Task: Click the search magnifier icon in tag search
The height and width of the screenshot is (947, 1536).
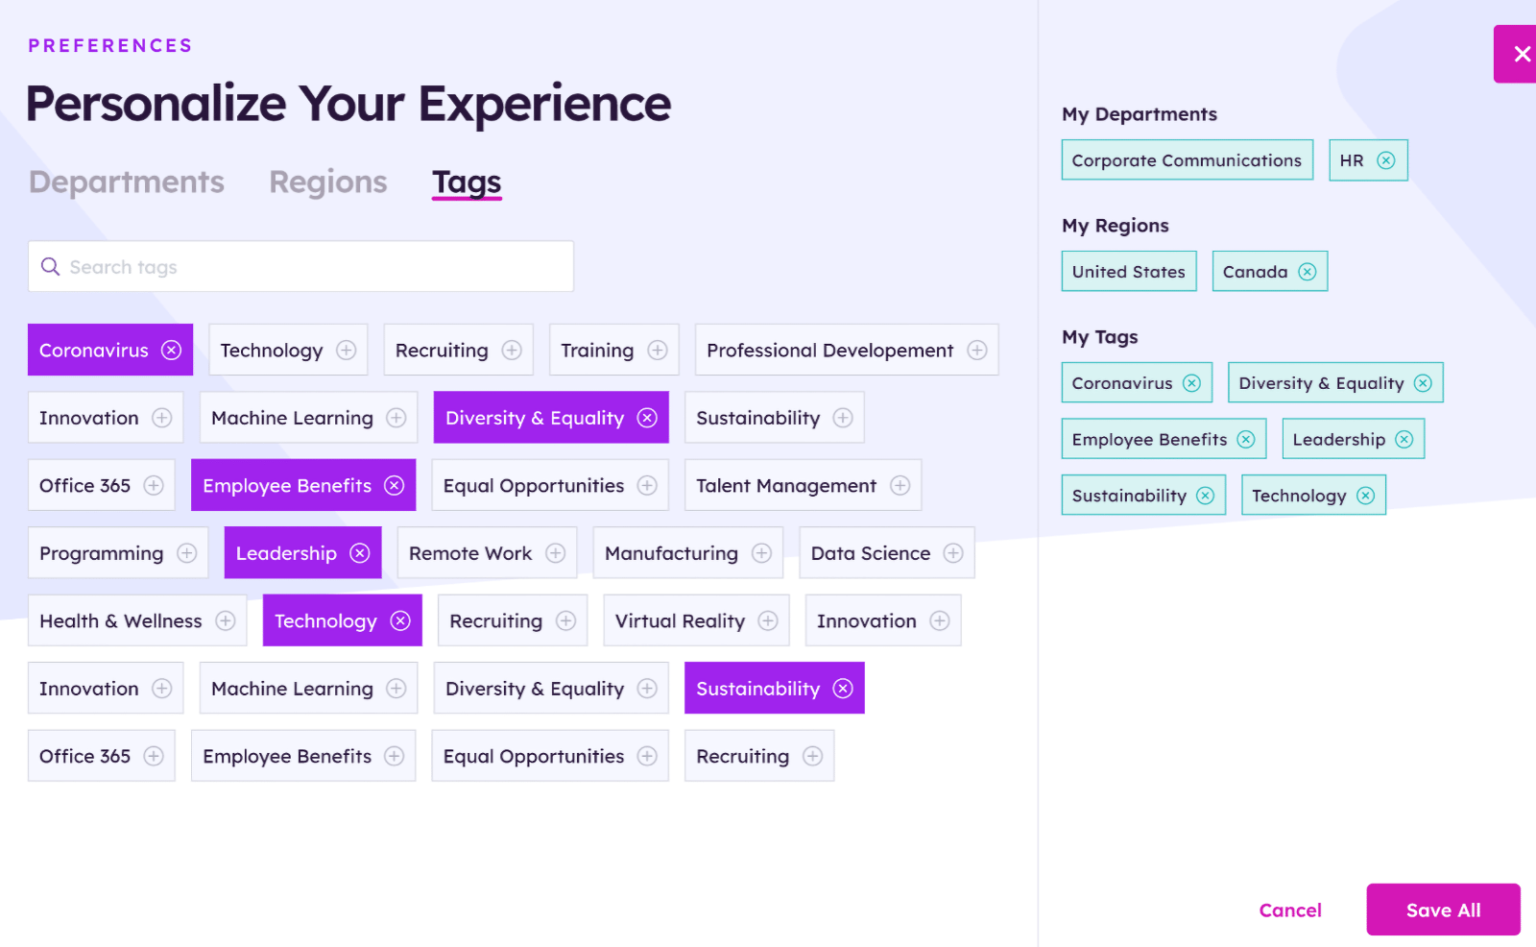Action: click(51, 266)
